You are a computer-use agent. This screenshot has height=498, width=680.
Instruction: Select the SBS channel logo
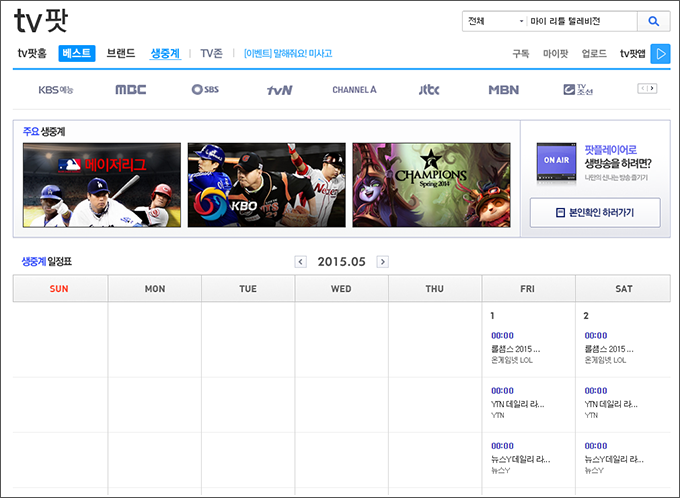(x=205, y=89)
